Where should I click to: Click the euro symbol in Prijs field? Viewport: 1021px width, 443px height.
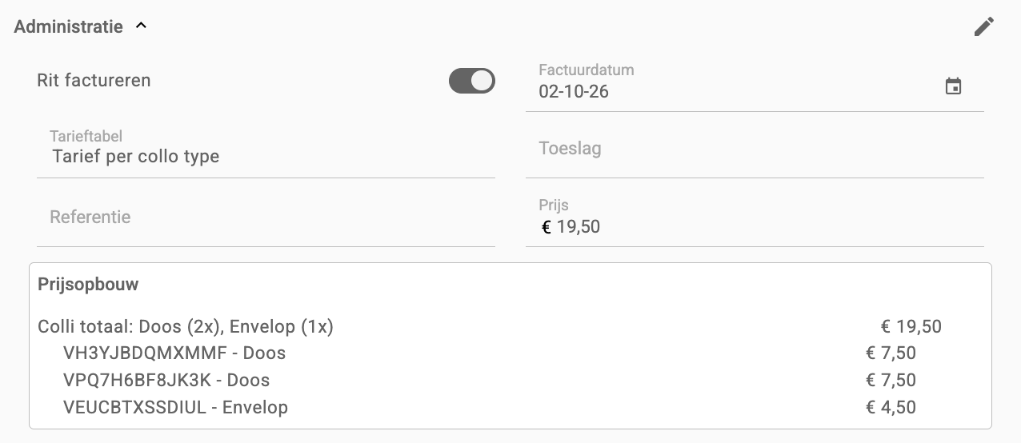pyautogui.click(x=546, y=227)
